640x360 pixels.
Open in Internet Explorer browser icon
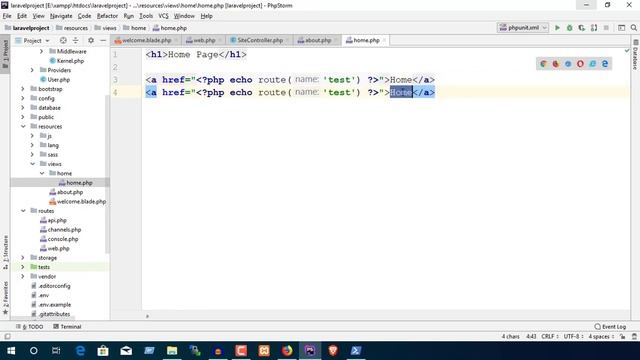(x=592, y=64)
